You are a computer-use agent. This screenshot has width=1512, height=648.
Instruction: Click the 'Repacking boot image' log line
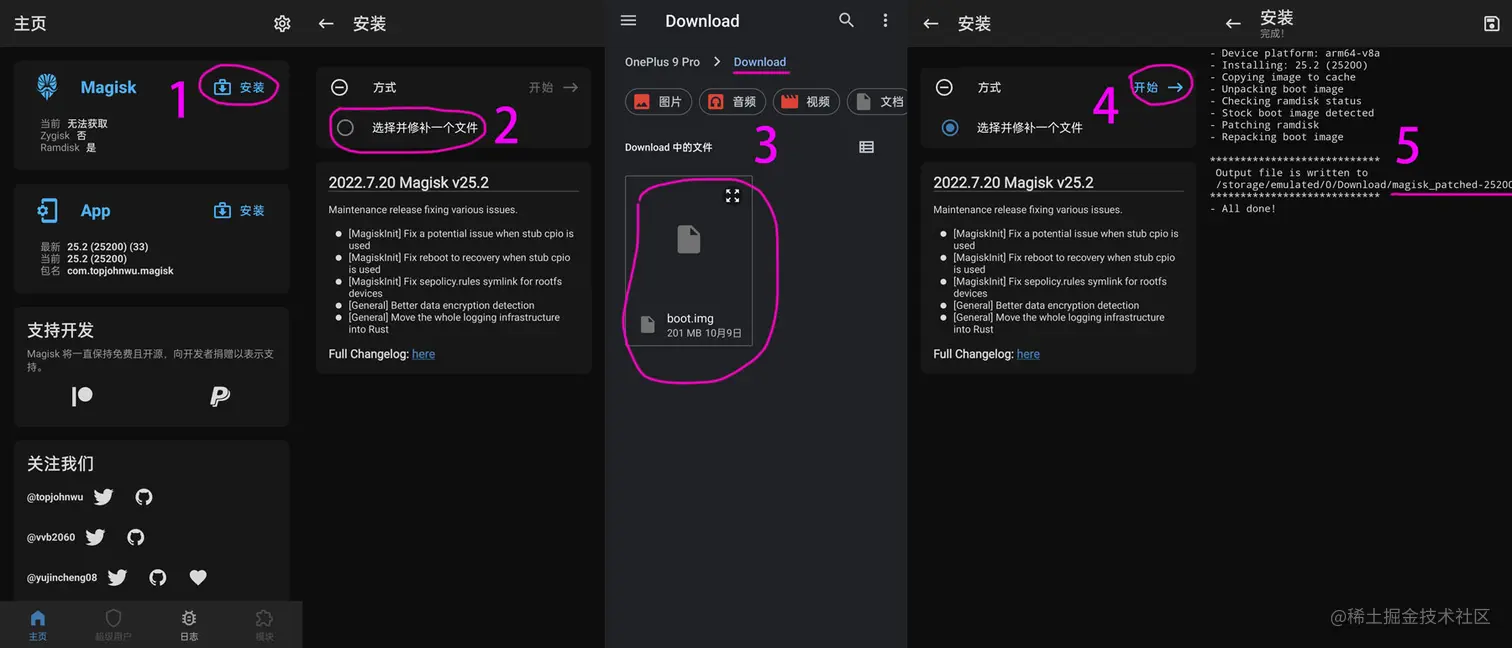[x=1276, y=137]
